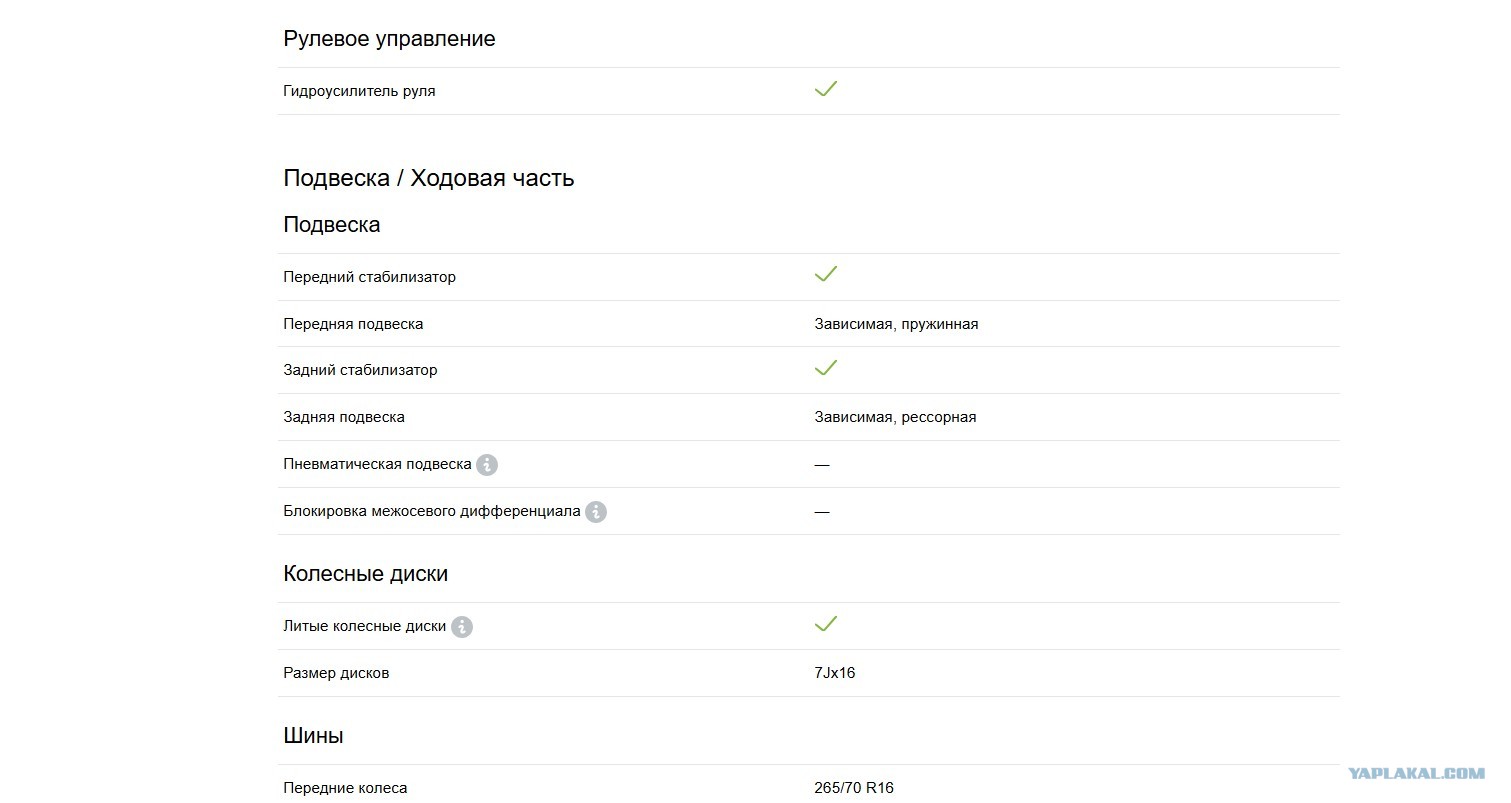Click green checkmark for Литые колесные диски
This screenshot has width=1511, height=803.
pos(825,624)
